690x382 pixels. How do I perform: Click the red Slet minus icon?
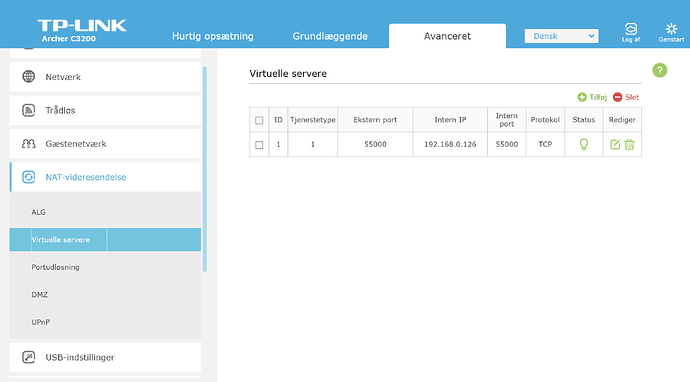click(617, 97)
